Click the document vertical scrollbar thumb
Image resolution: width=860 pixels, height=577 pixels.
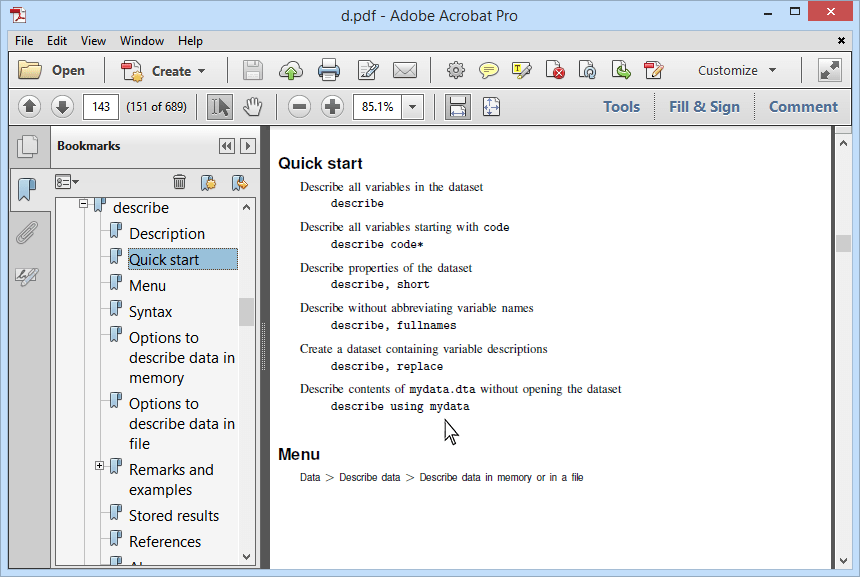843,243
